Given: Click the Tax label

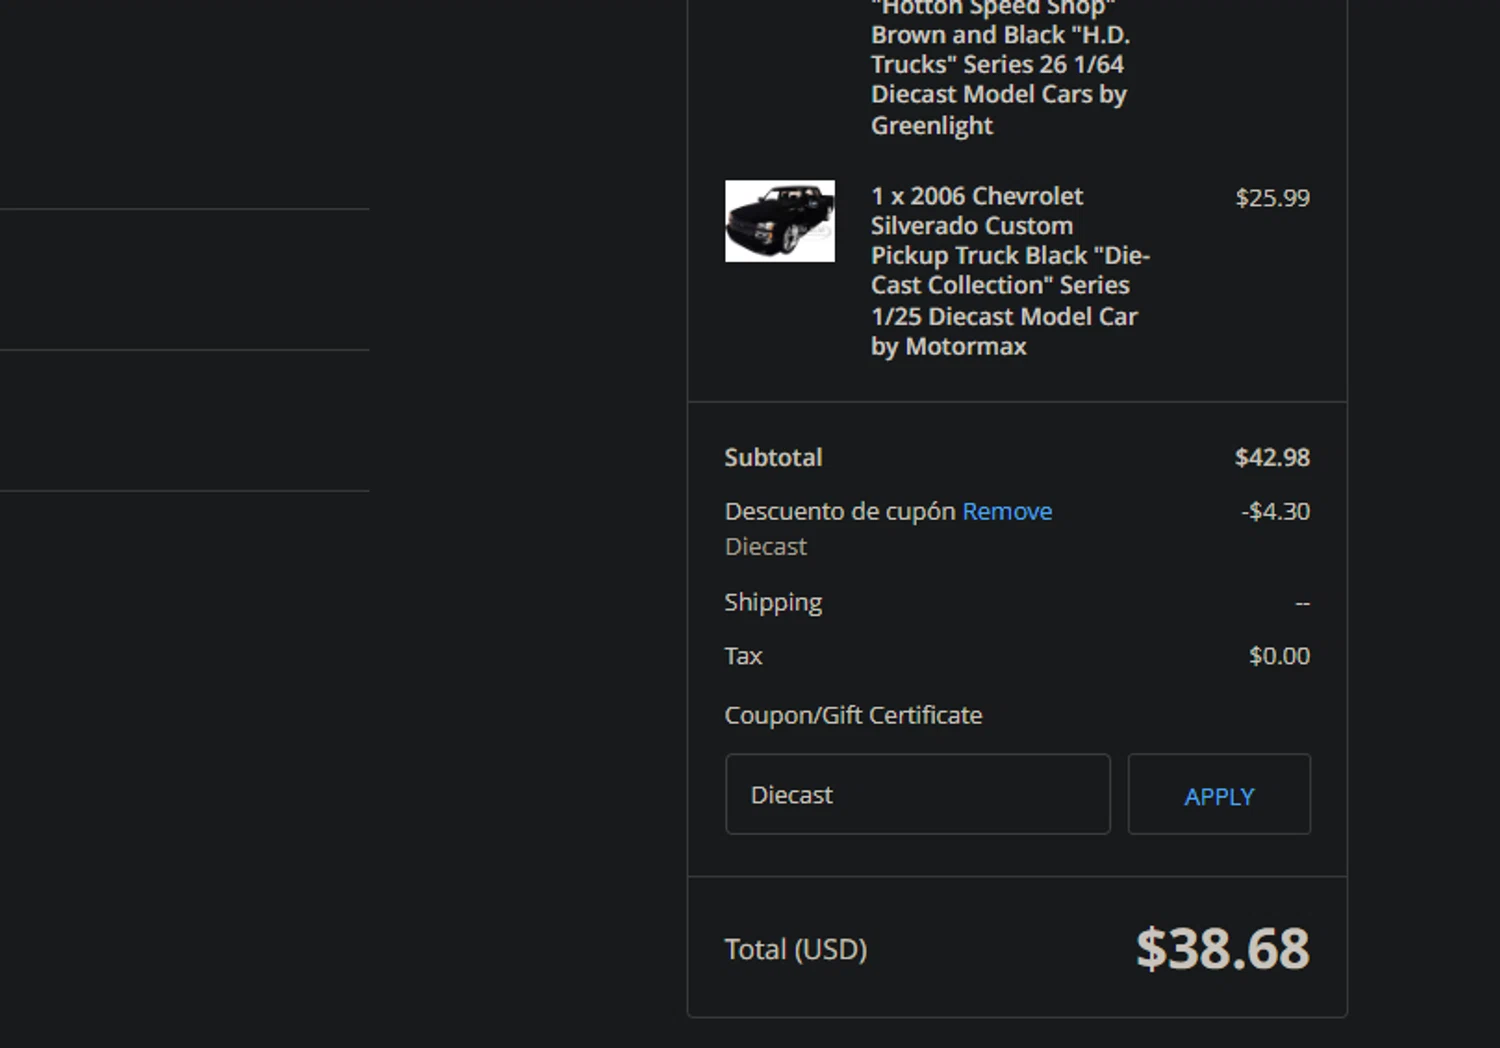Looking at the screenshot, I should [x=743, y=656].
